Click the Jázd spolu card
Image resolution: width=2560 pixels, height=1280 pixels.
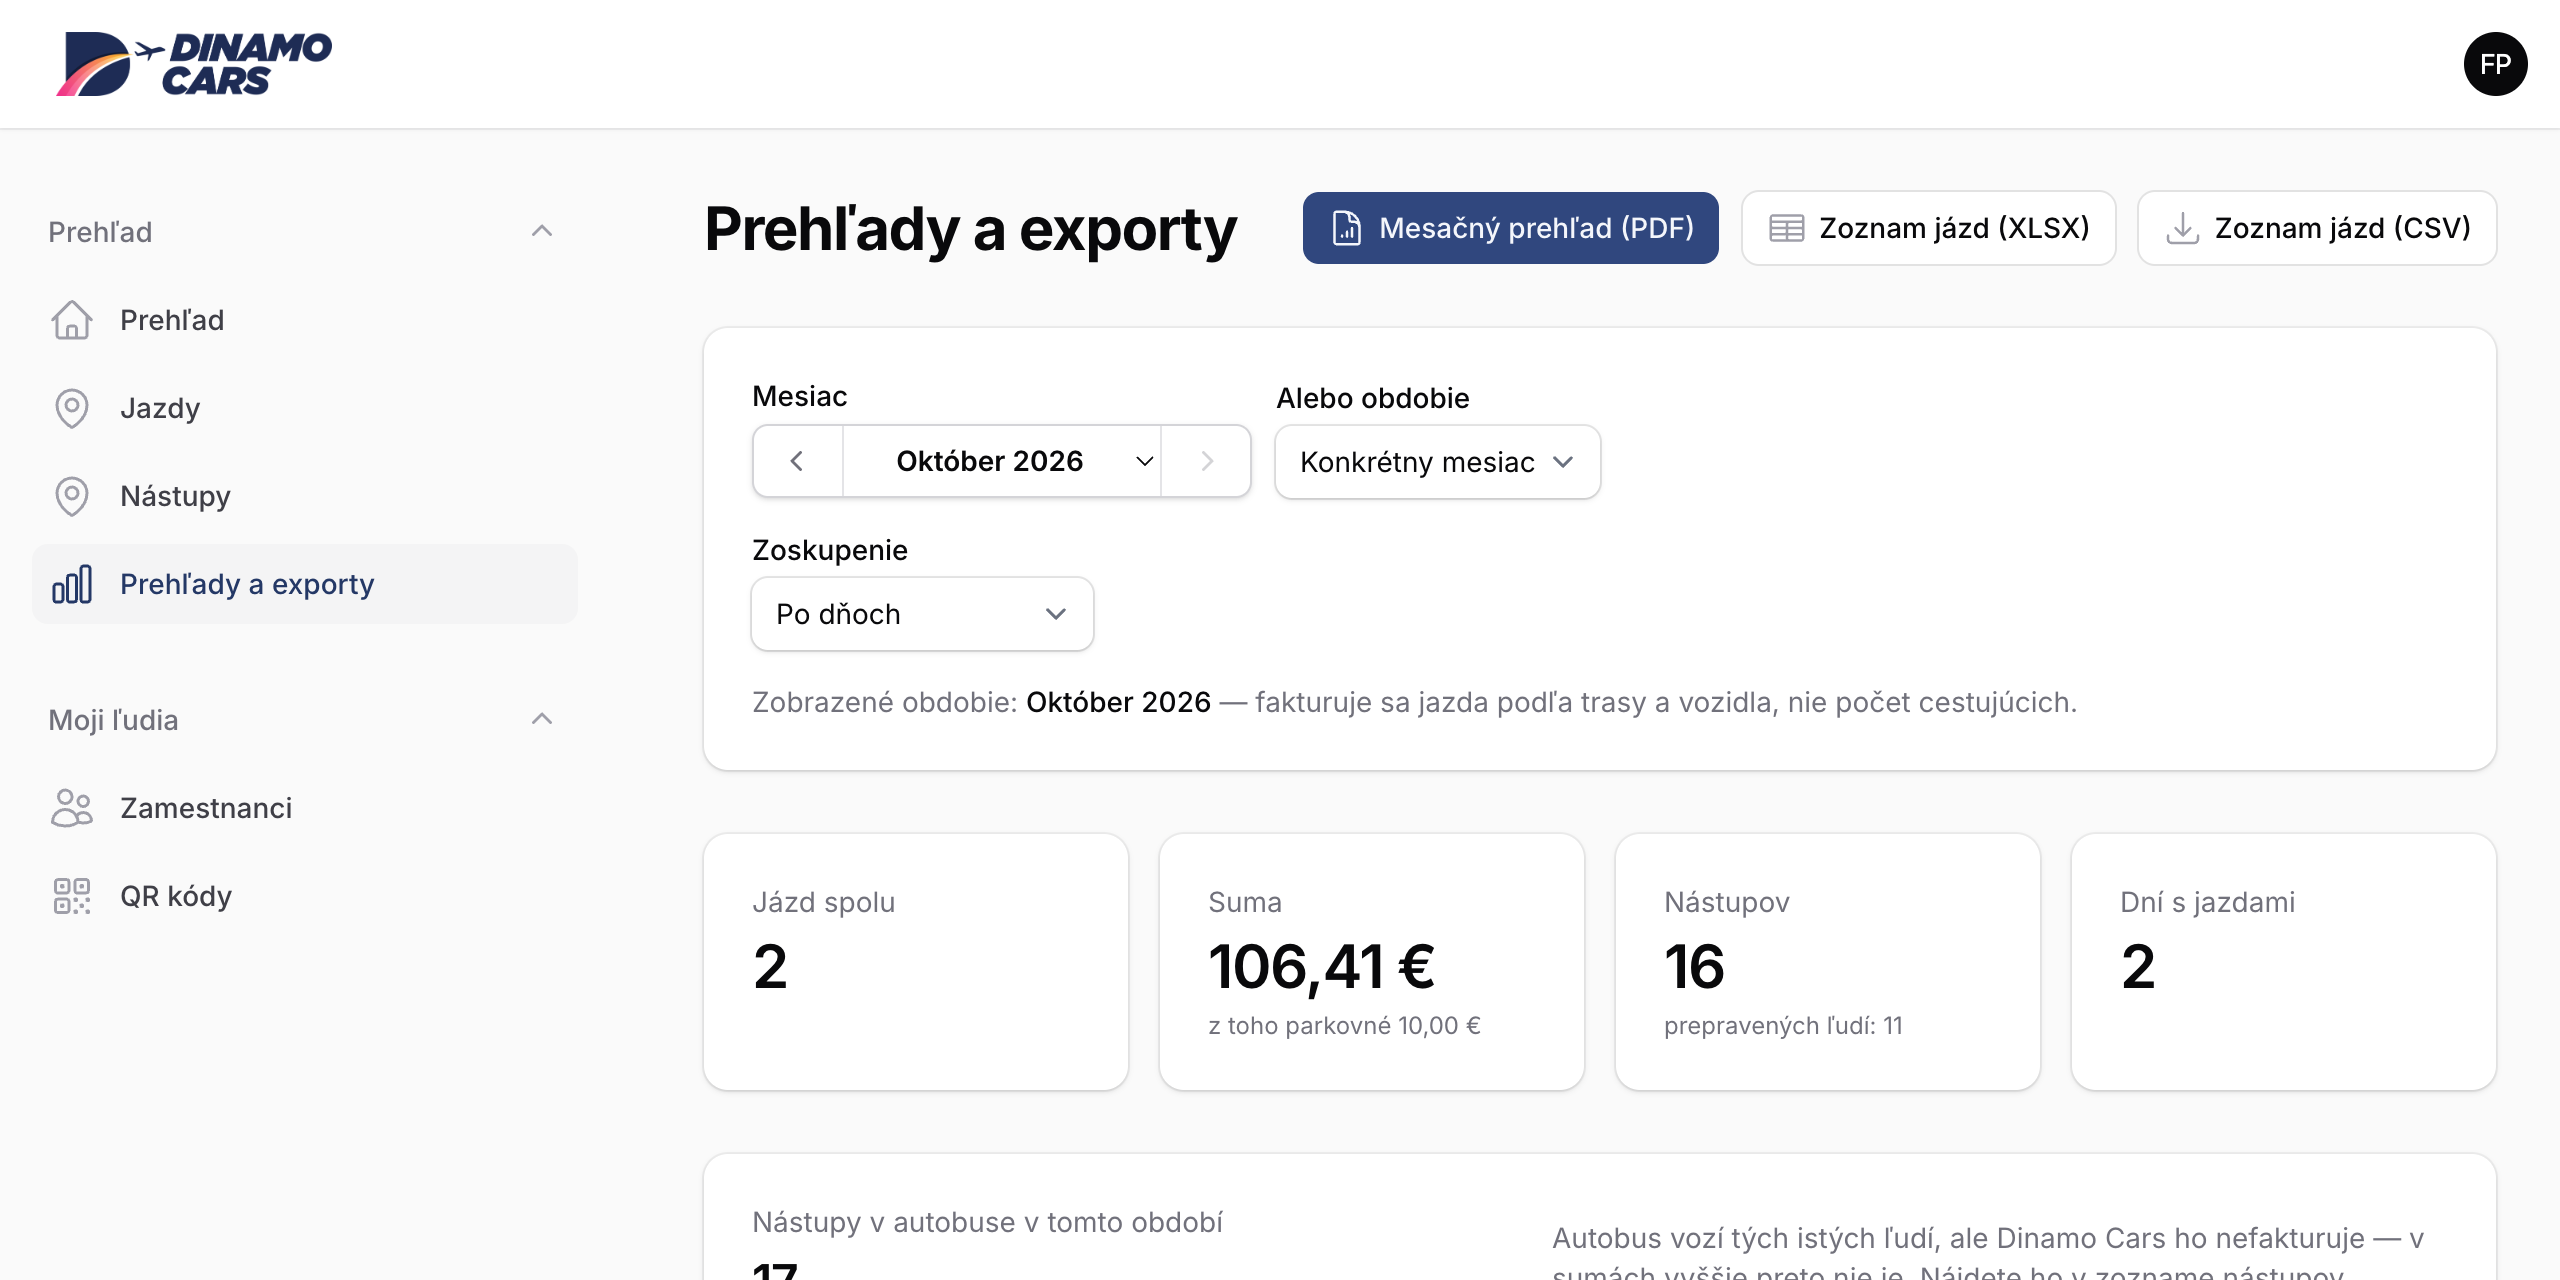(916, 961)
